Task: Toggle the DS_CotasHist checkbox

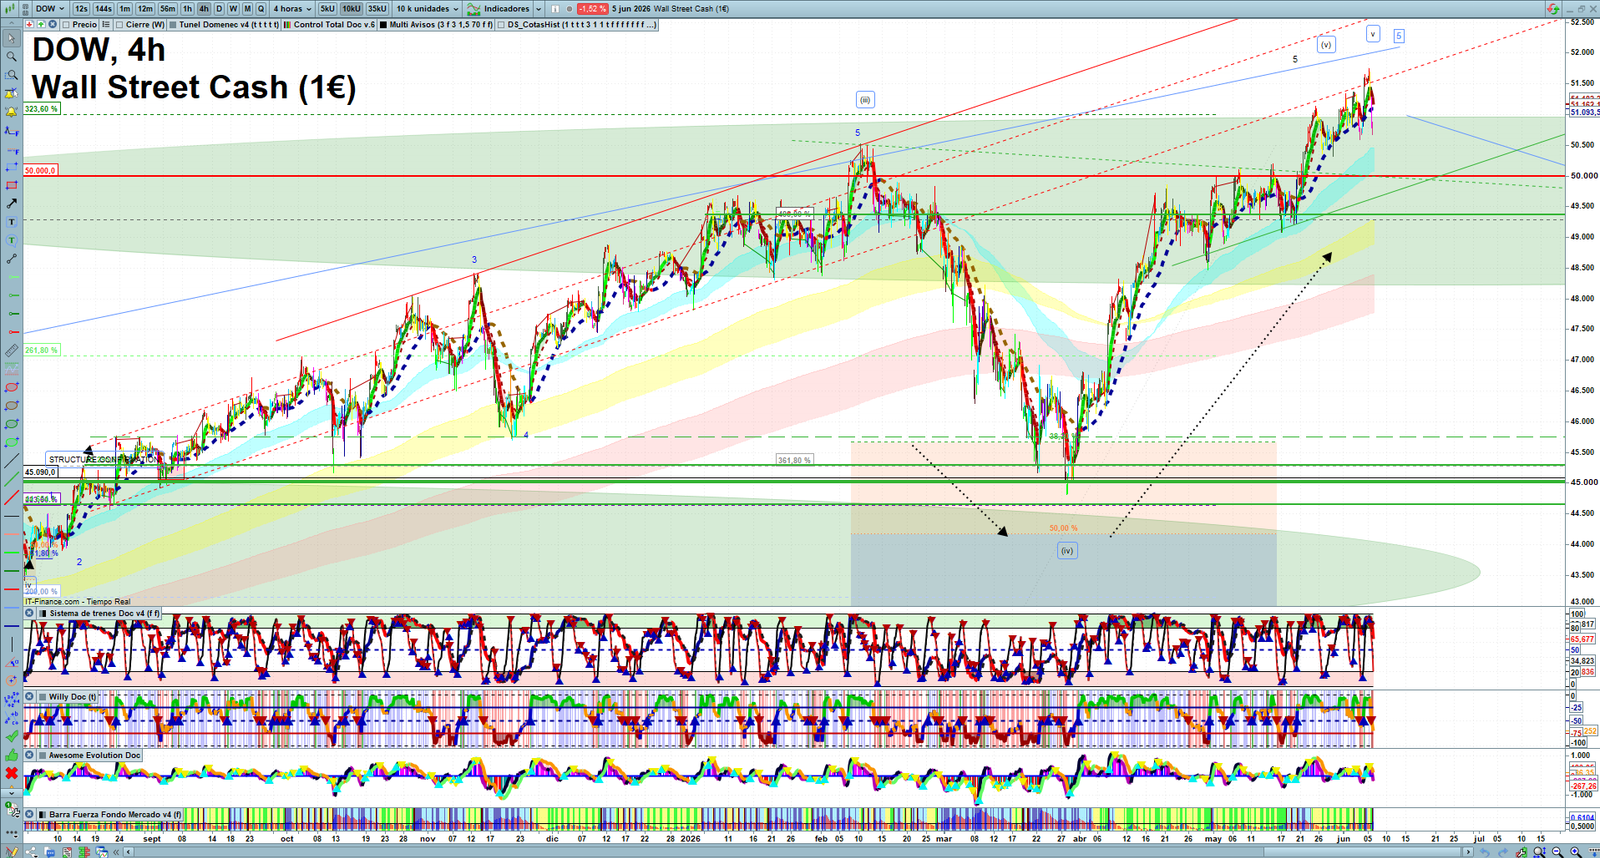Action: click(x=501, y=24)
